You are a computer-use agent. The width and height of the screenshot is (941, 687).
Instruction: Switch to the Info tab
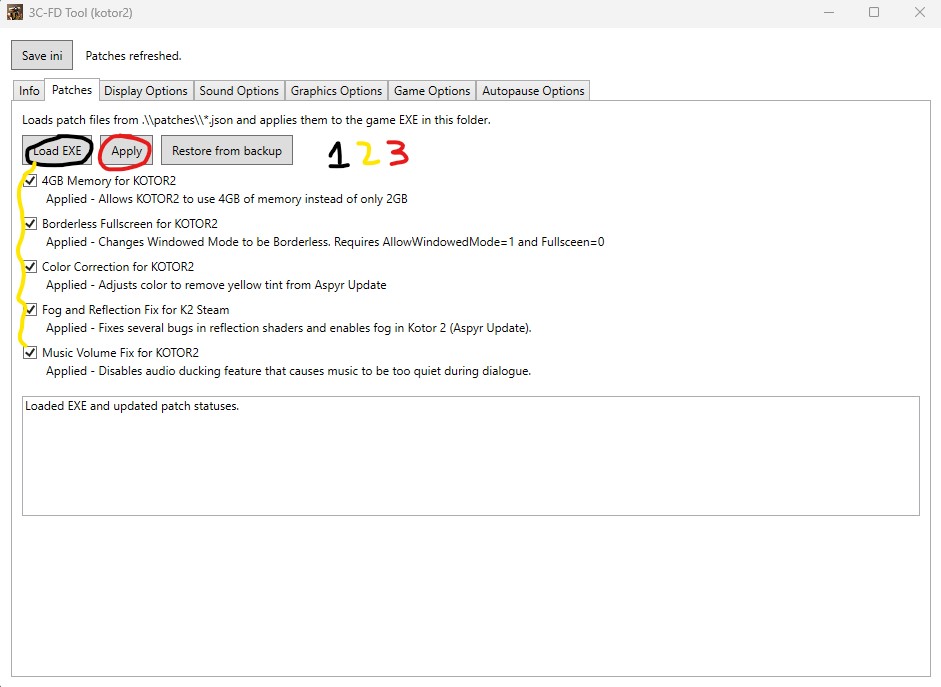[x=29, y=91]
